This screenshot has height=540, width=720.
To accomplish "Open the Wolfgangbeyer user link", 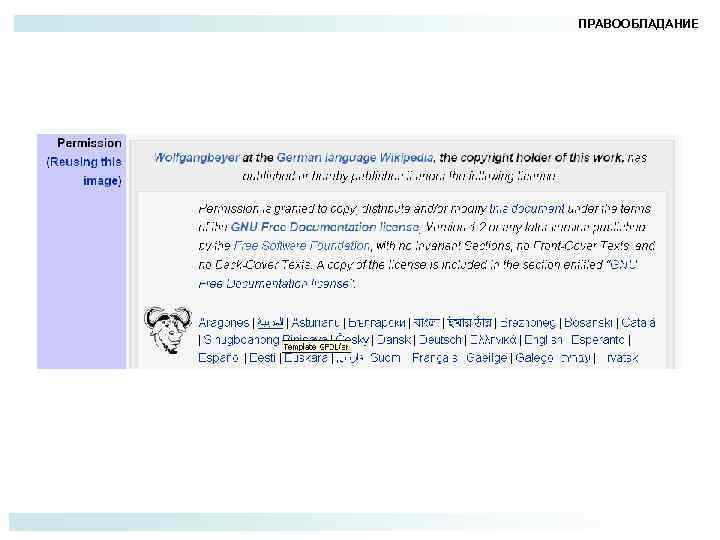I will [x=197, y=158].
